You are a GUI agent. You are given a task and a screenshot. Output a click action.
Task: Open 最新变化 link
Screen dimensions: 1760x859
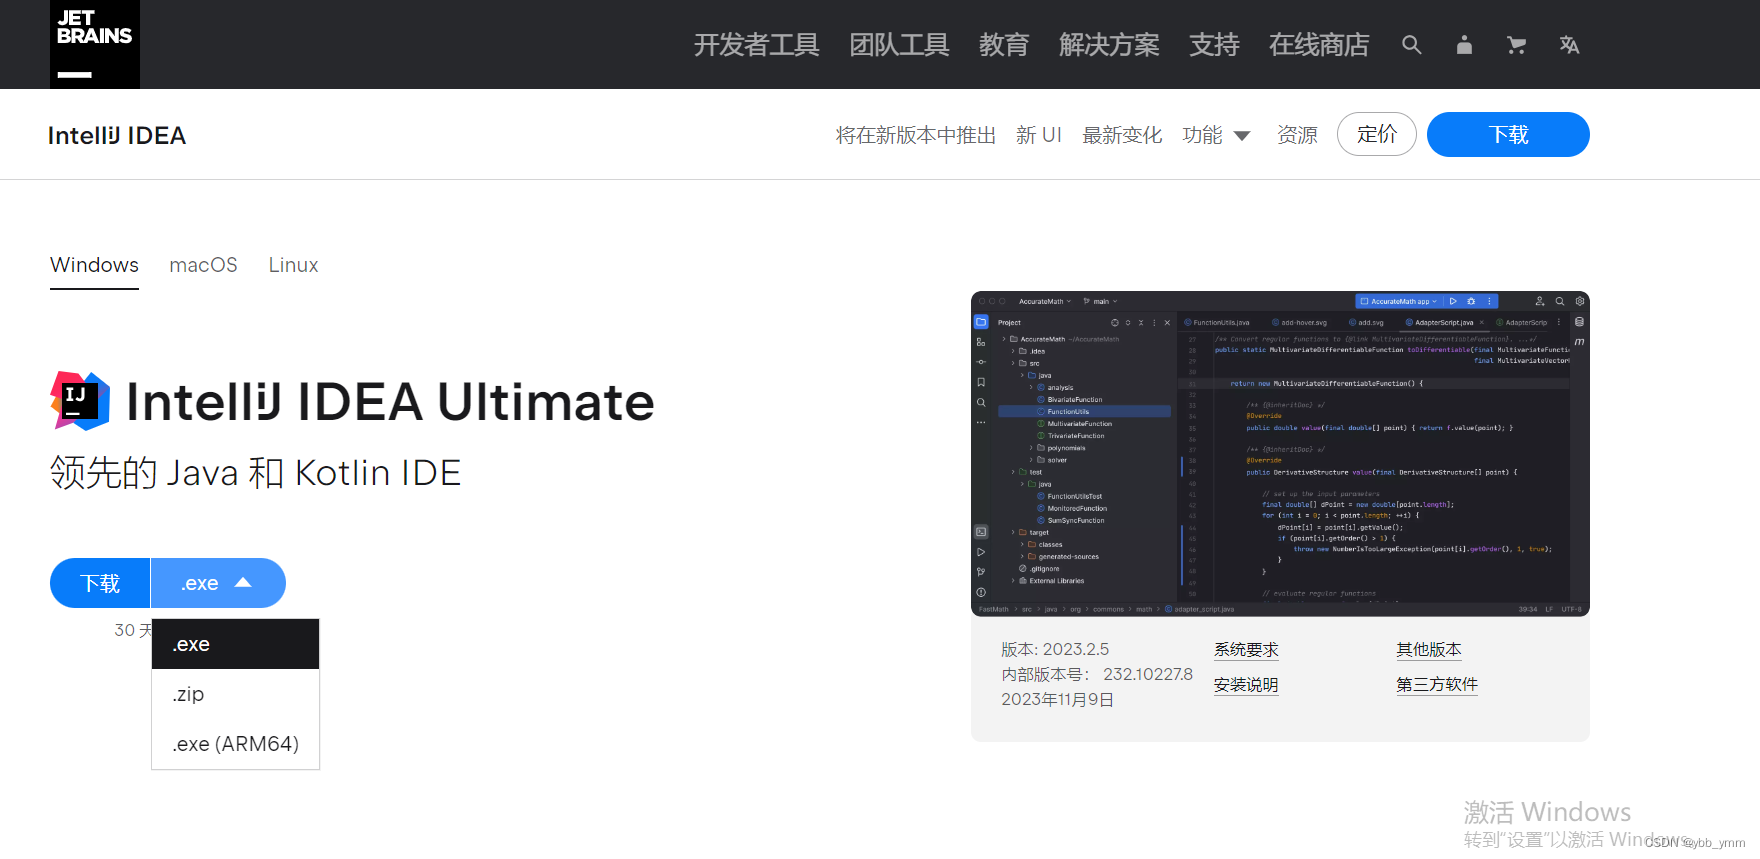coord(1122,135)
